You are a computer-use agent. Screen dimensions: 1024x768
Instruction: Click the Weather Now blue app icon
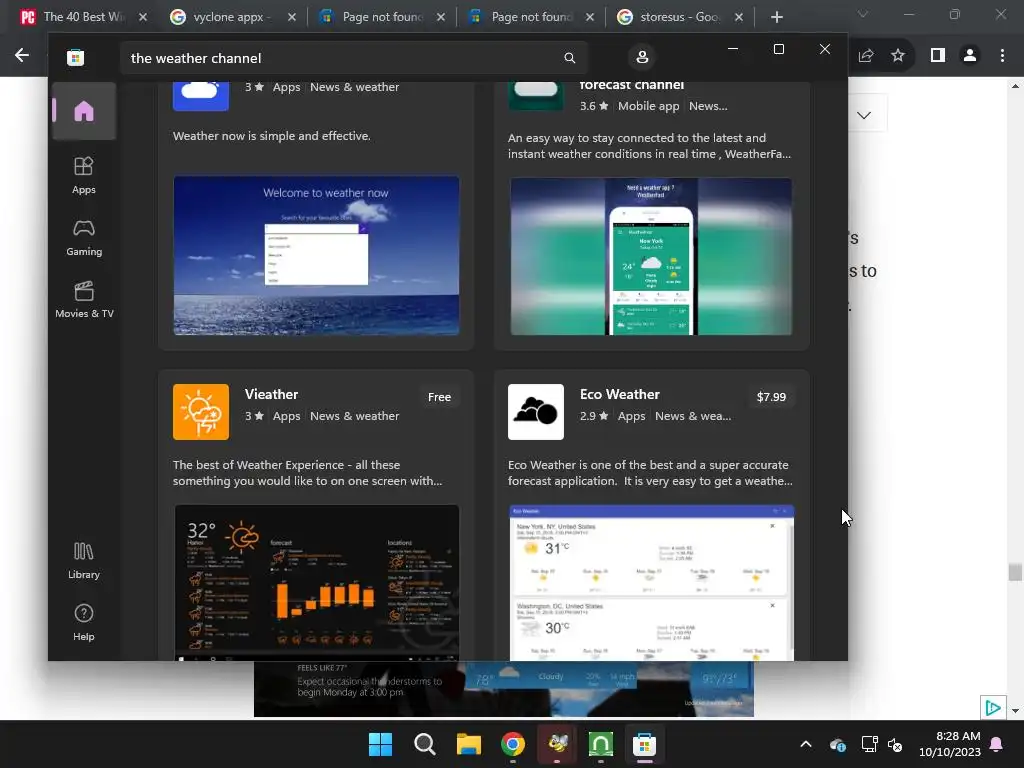coord(201,96)
